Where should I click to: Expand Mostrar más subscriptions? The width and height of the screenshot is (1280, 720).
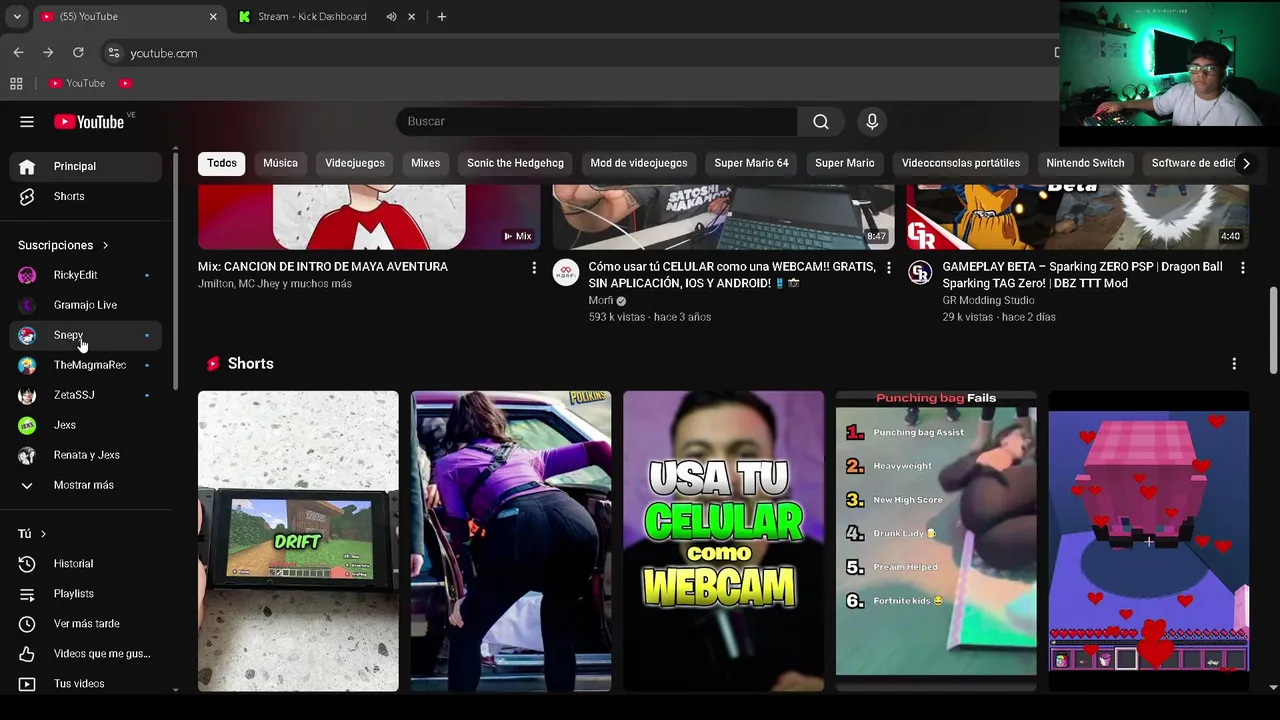click(x=86, y=485)
